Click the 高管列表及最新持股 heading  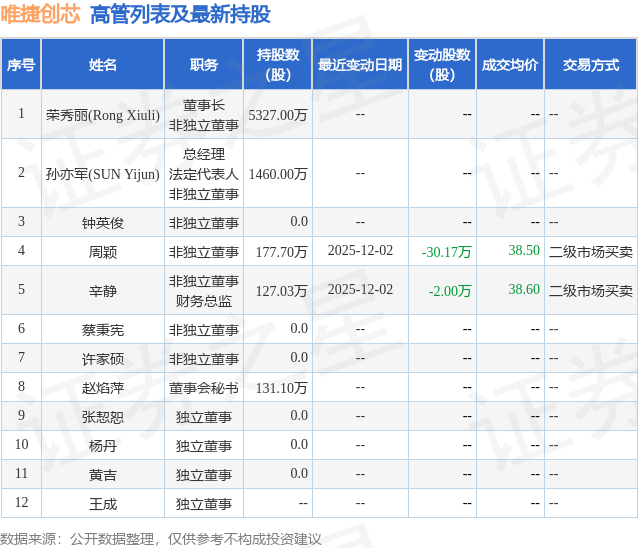tap(180, 15)
